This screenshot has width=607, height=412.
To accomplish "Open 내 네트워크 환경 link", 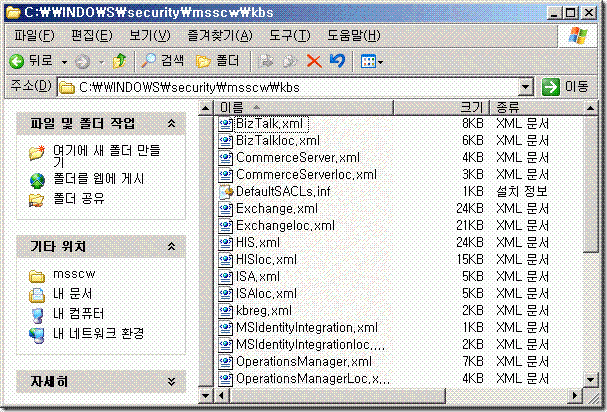I will [98, 333].
